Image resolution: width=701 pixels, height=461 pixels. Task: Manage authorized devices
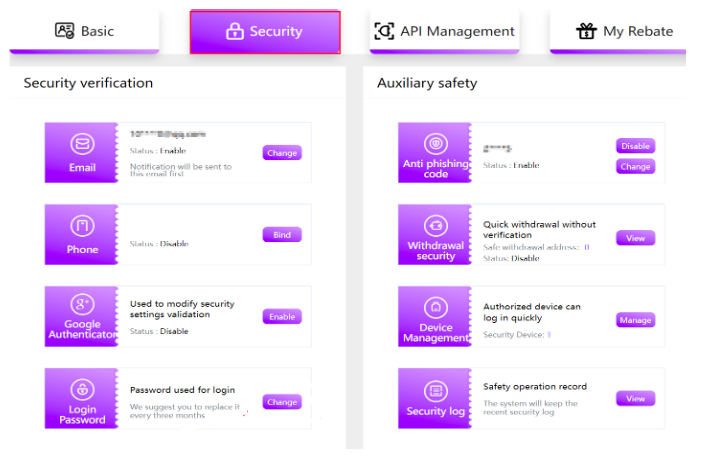pyautogui.click(x=635, y=321)
